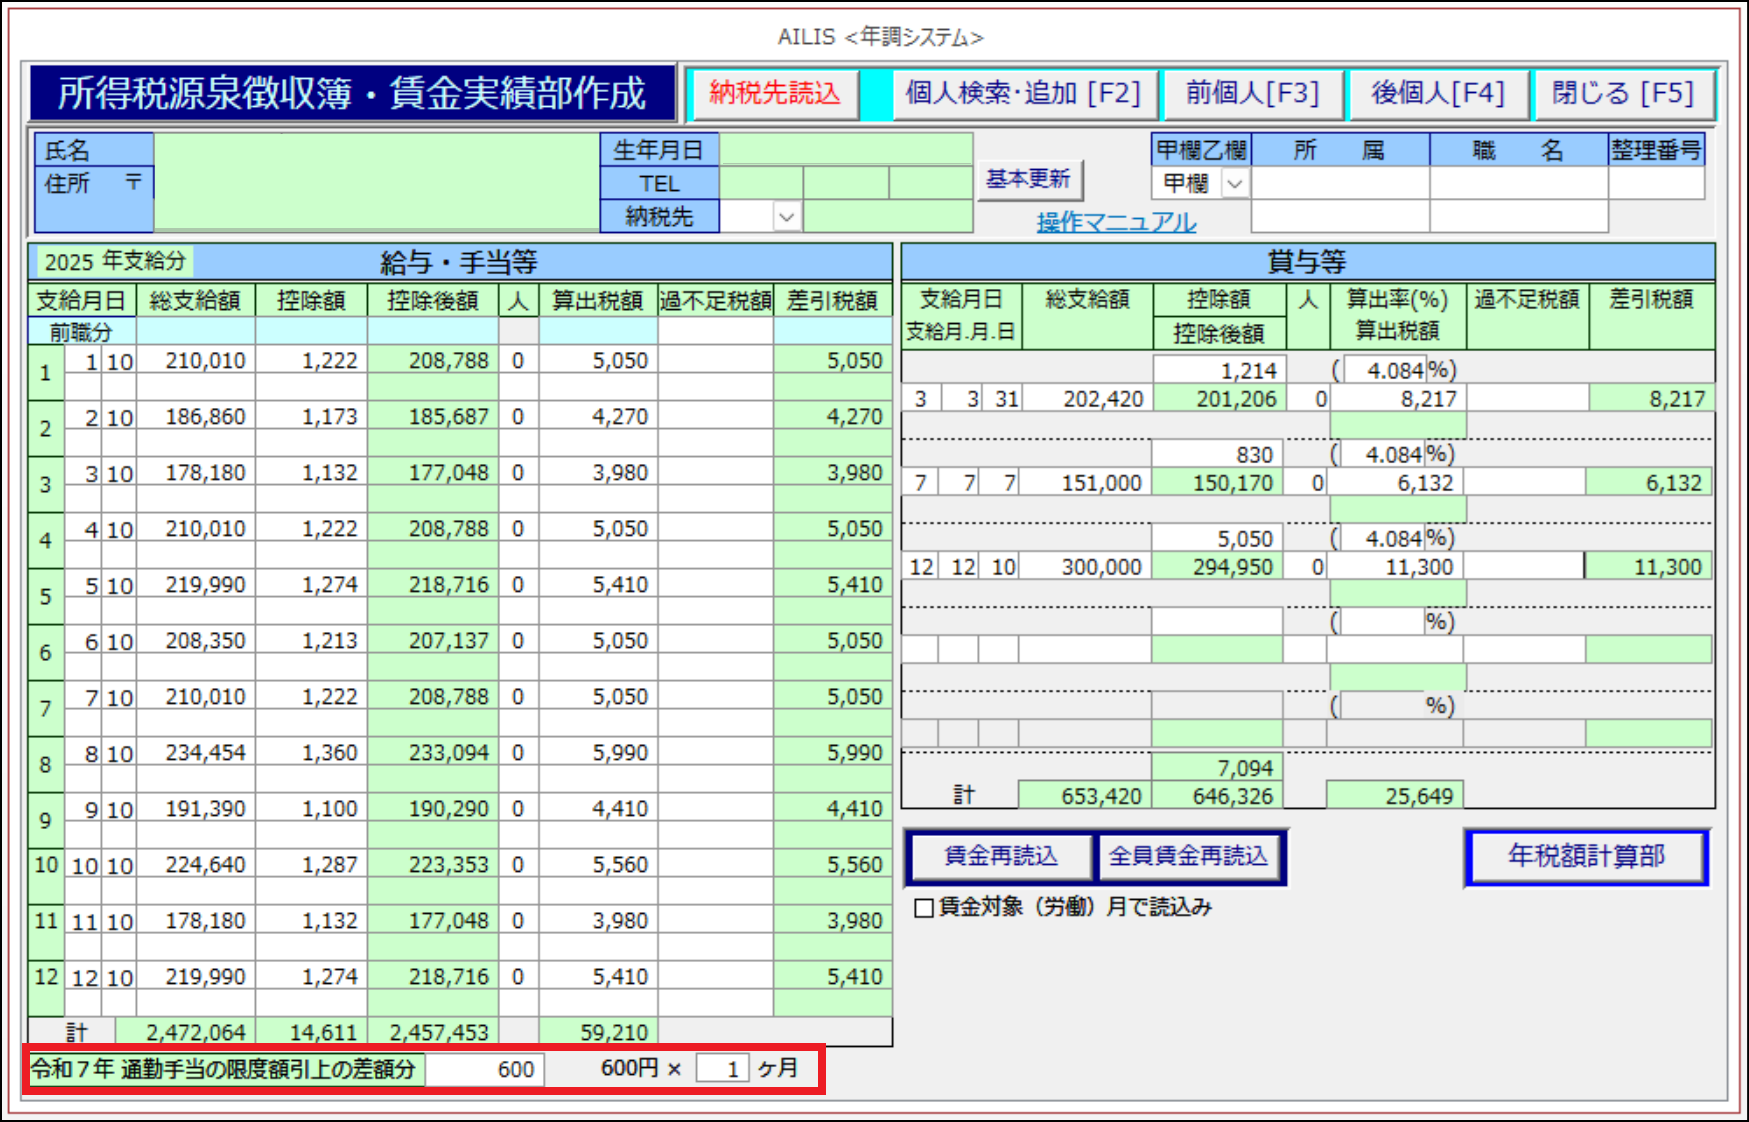Expand the 納税先 dropdown
1749x1122 pixels.
point(787,217)
